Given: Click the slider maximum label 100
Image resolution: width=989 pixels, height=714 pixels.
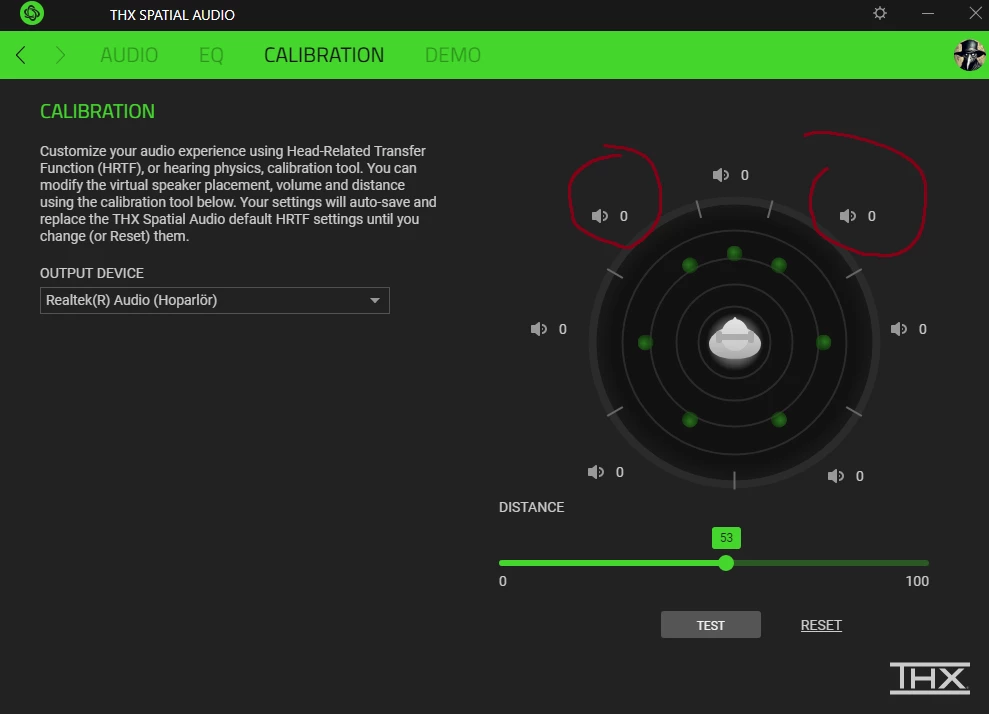Looking at the screenshot, I should coord(917,581).
